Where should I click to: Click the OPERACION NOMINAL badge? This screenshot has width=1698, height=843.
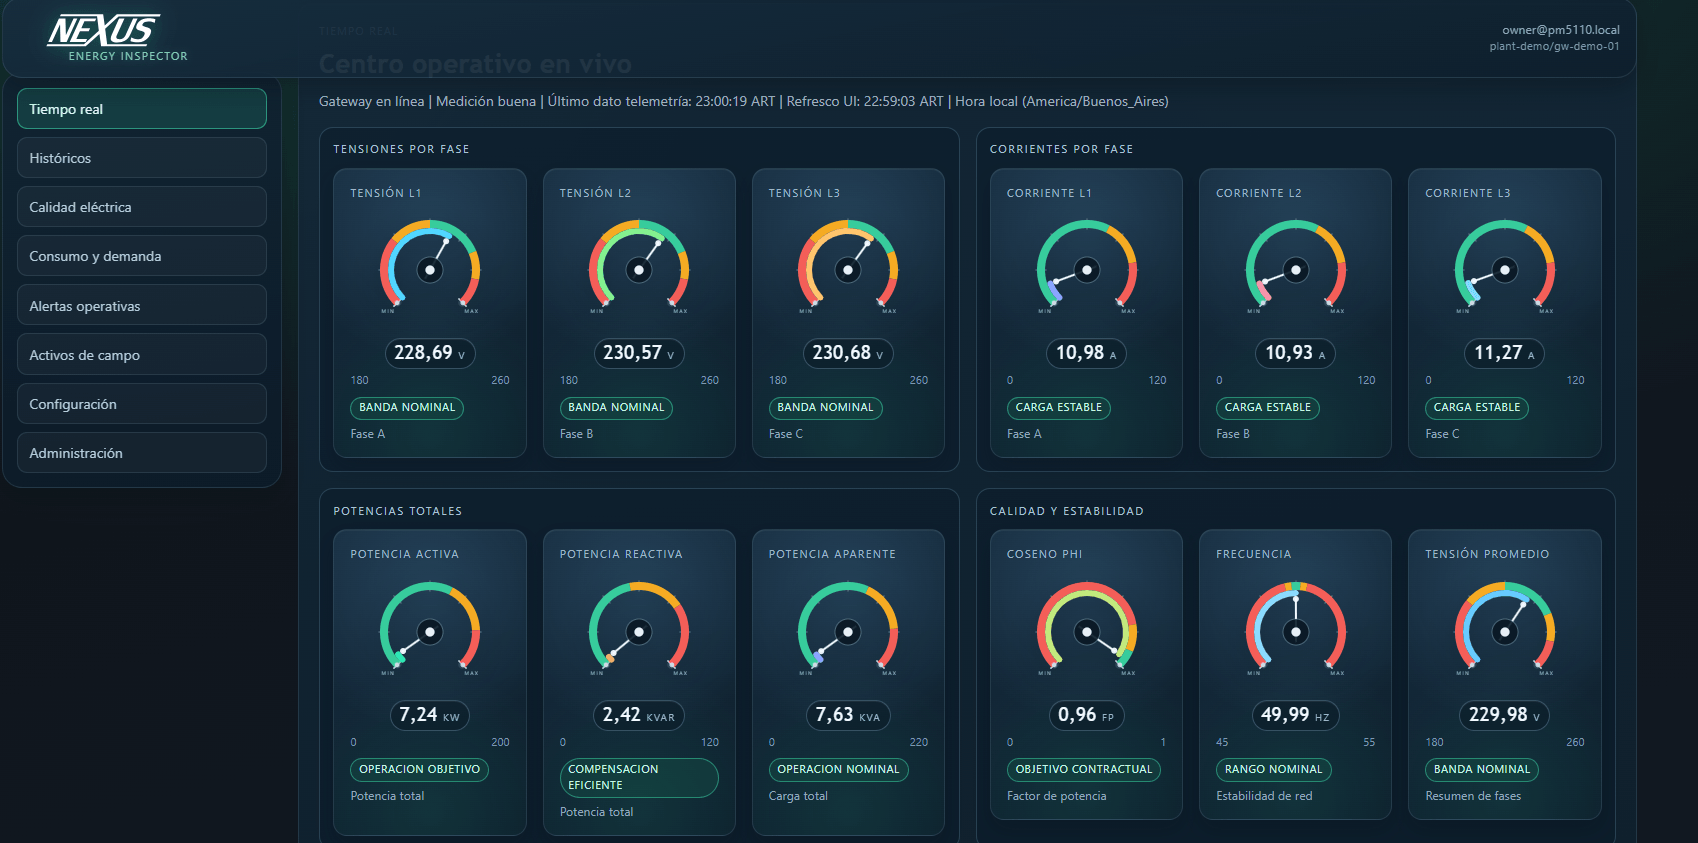point(838,770)
